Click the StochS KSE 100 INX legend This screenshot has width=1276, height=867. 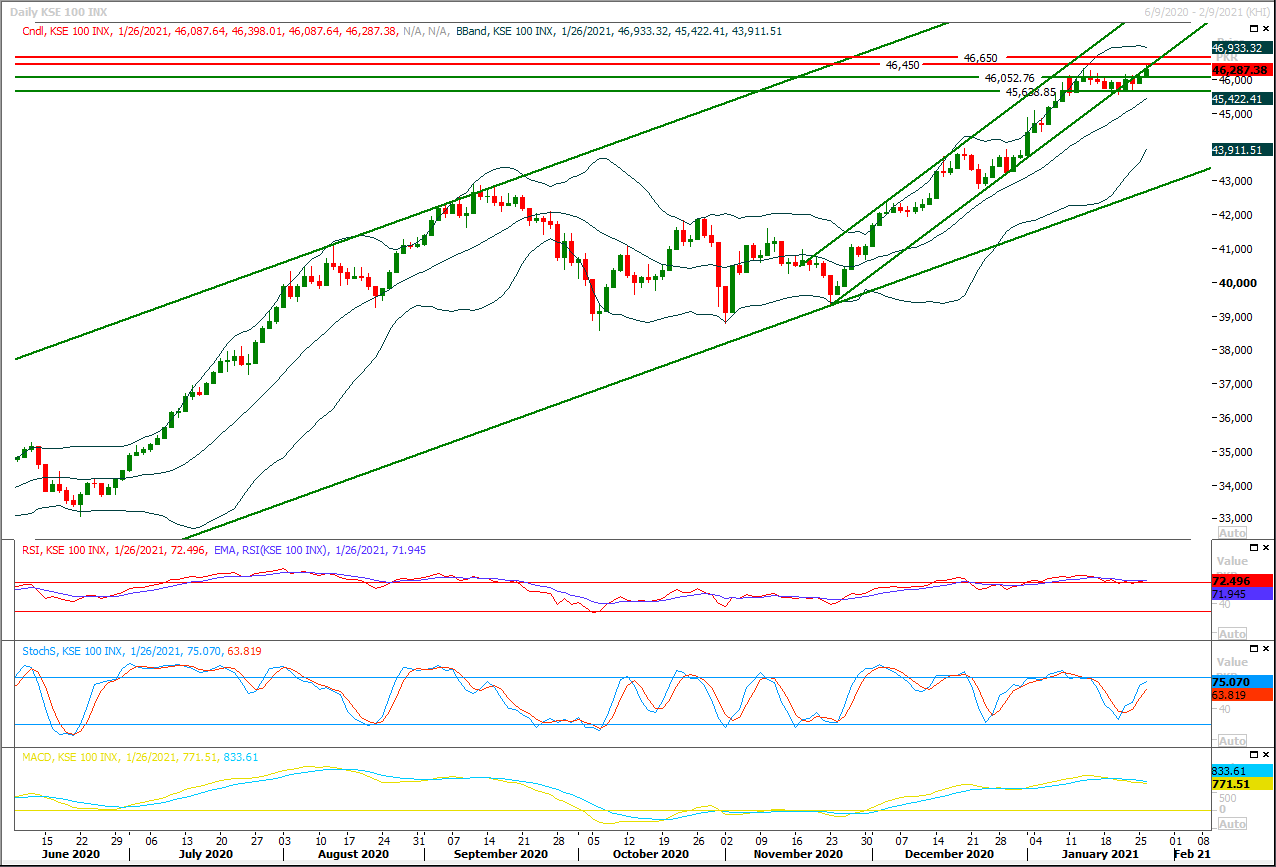point(142,651)
